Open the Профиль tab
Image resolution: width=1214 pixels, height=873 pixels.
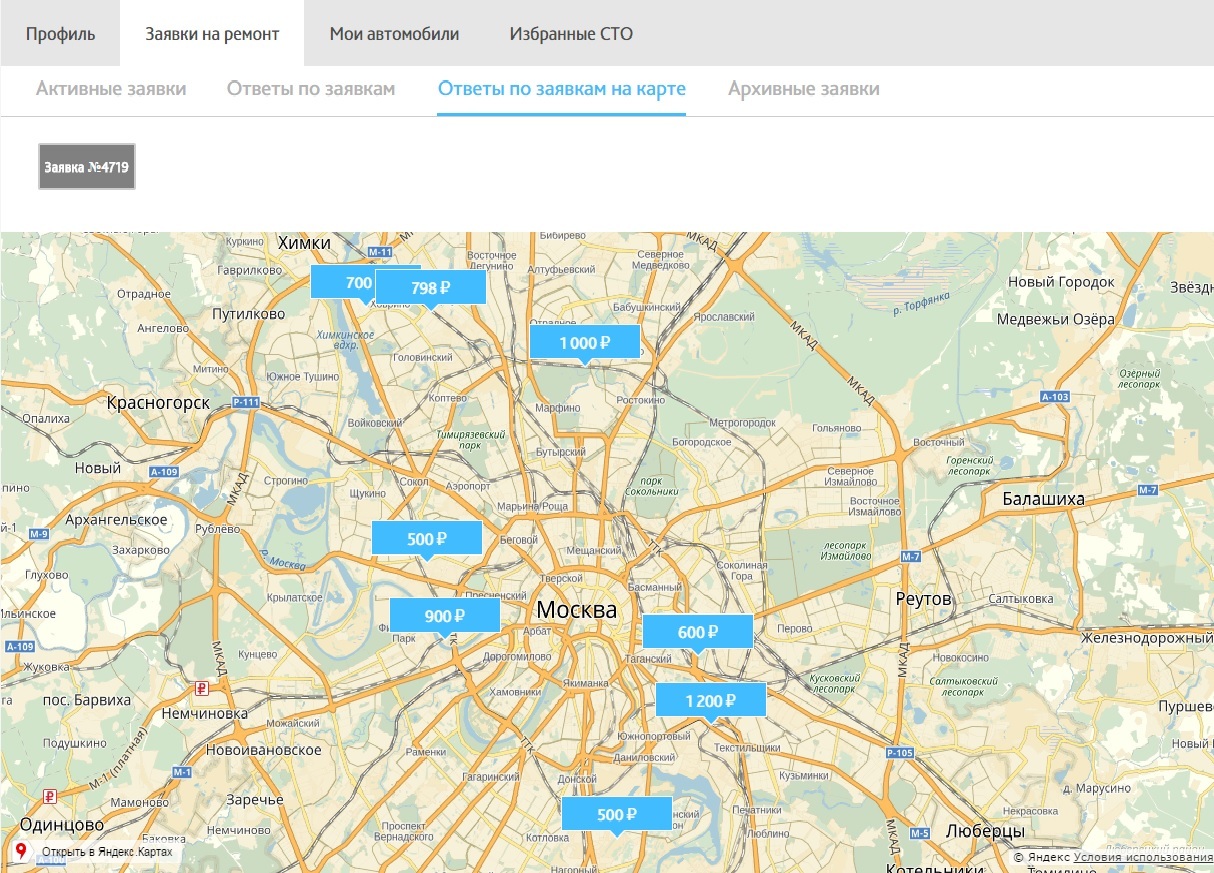point(60,34)
